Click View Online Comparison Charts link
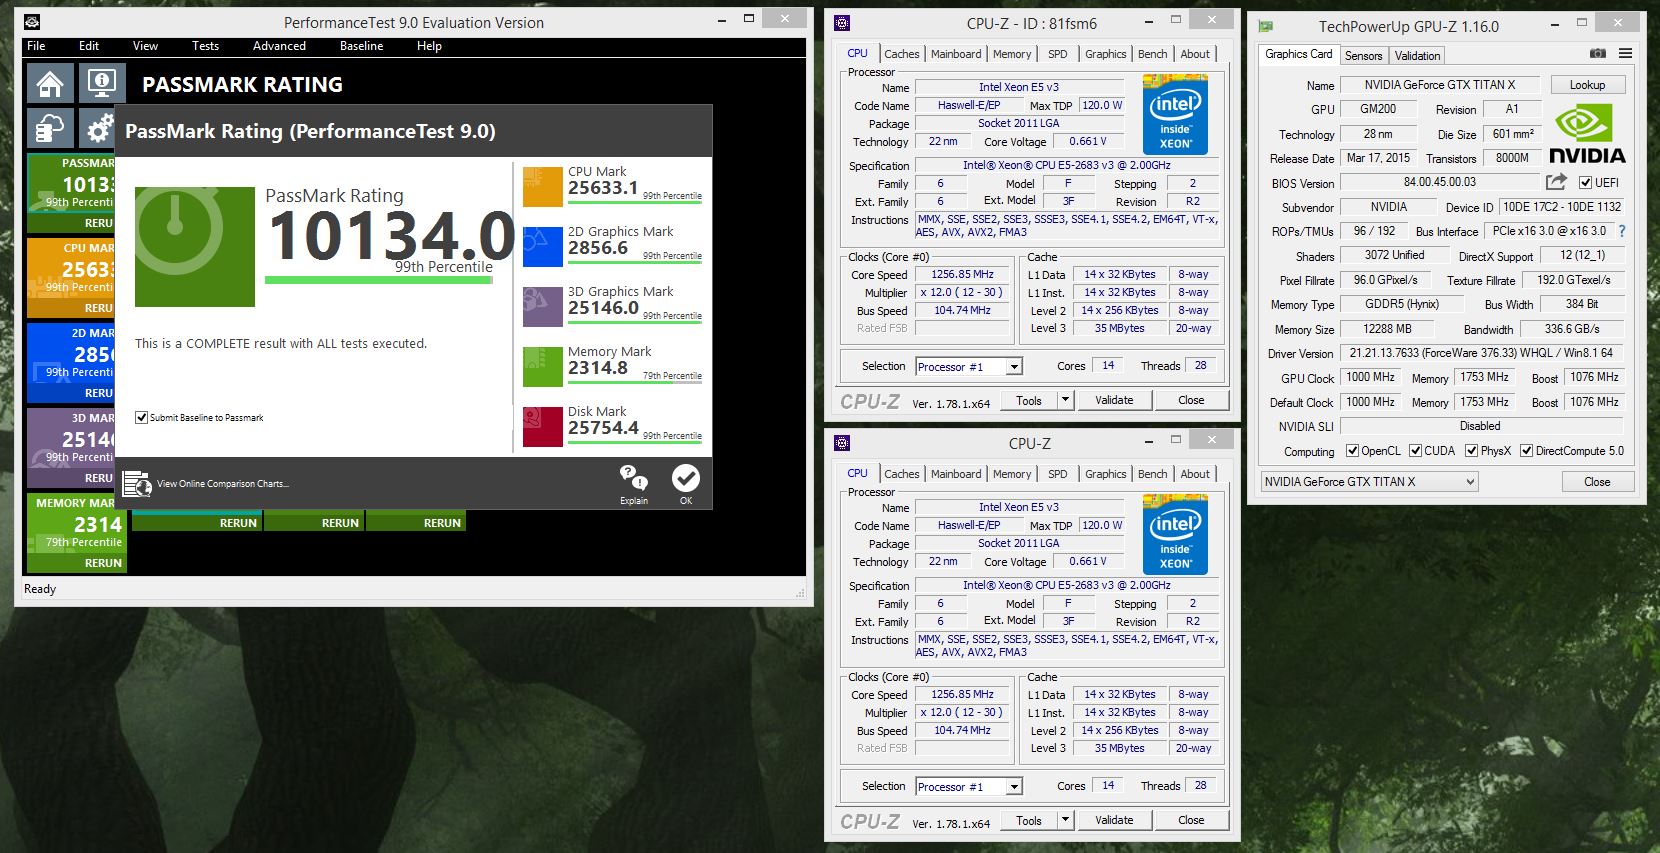1660x853 pixels. pos(223,484)
